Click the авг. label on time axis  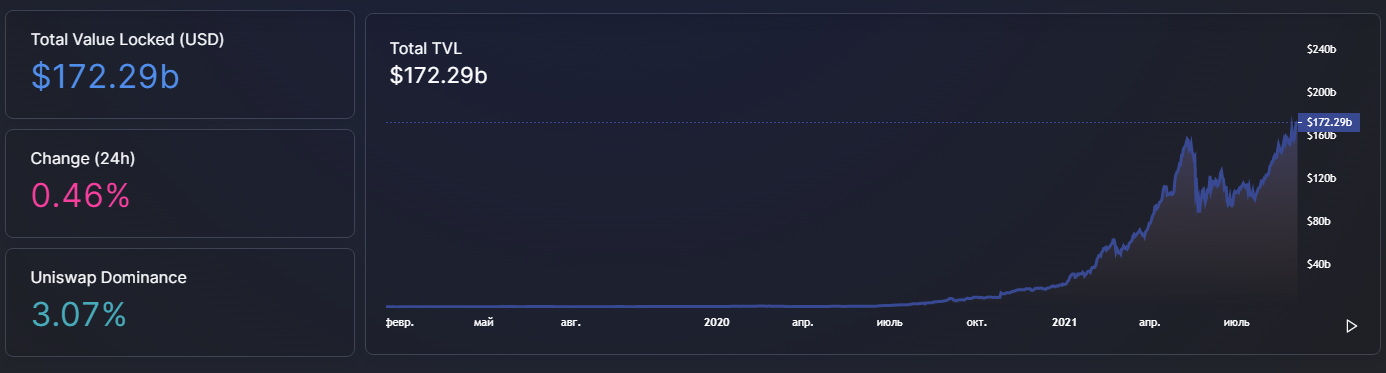[x=570, y=322]
